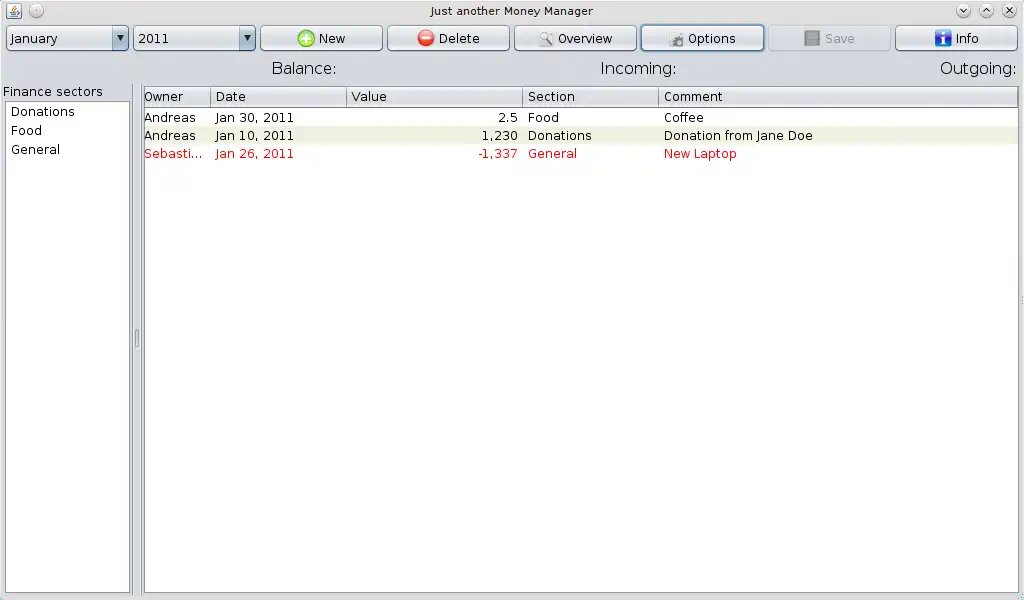The height and width of the screenshot is (600, 1024).
Task: Sort by the Owner column header
Action: click(177, 97)
